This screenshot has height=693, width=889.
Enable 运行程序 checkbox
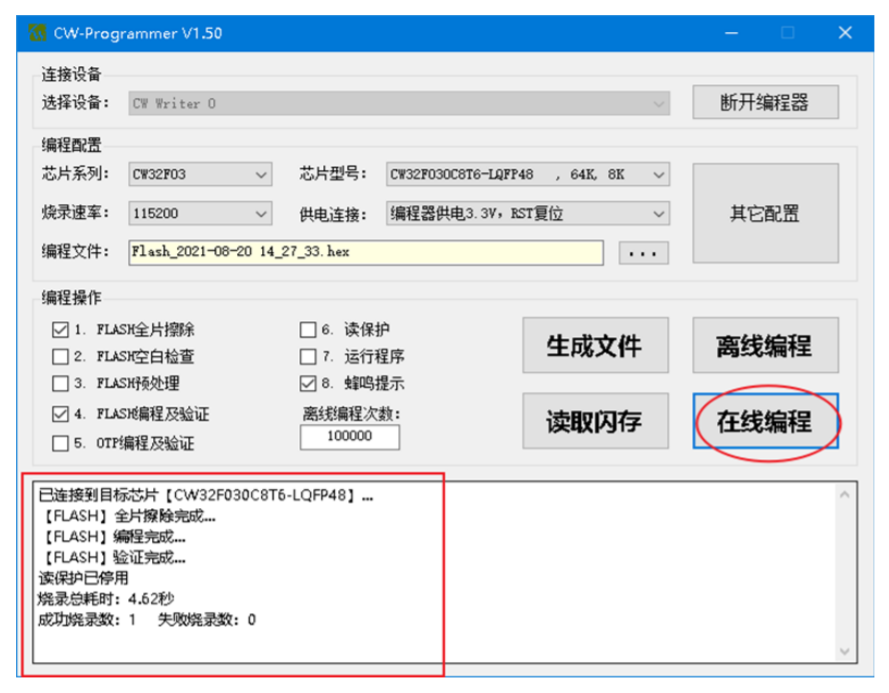(x=308, y=357)
